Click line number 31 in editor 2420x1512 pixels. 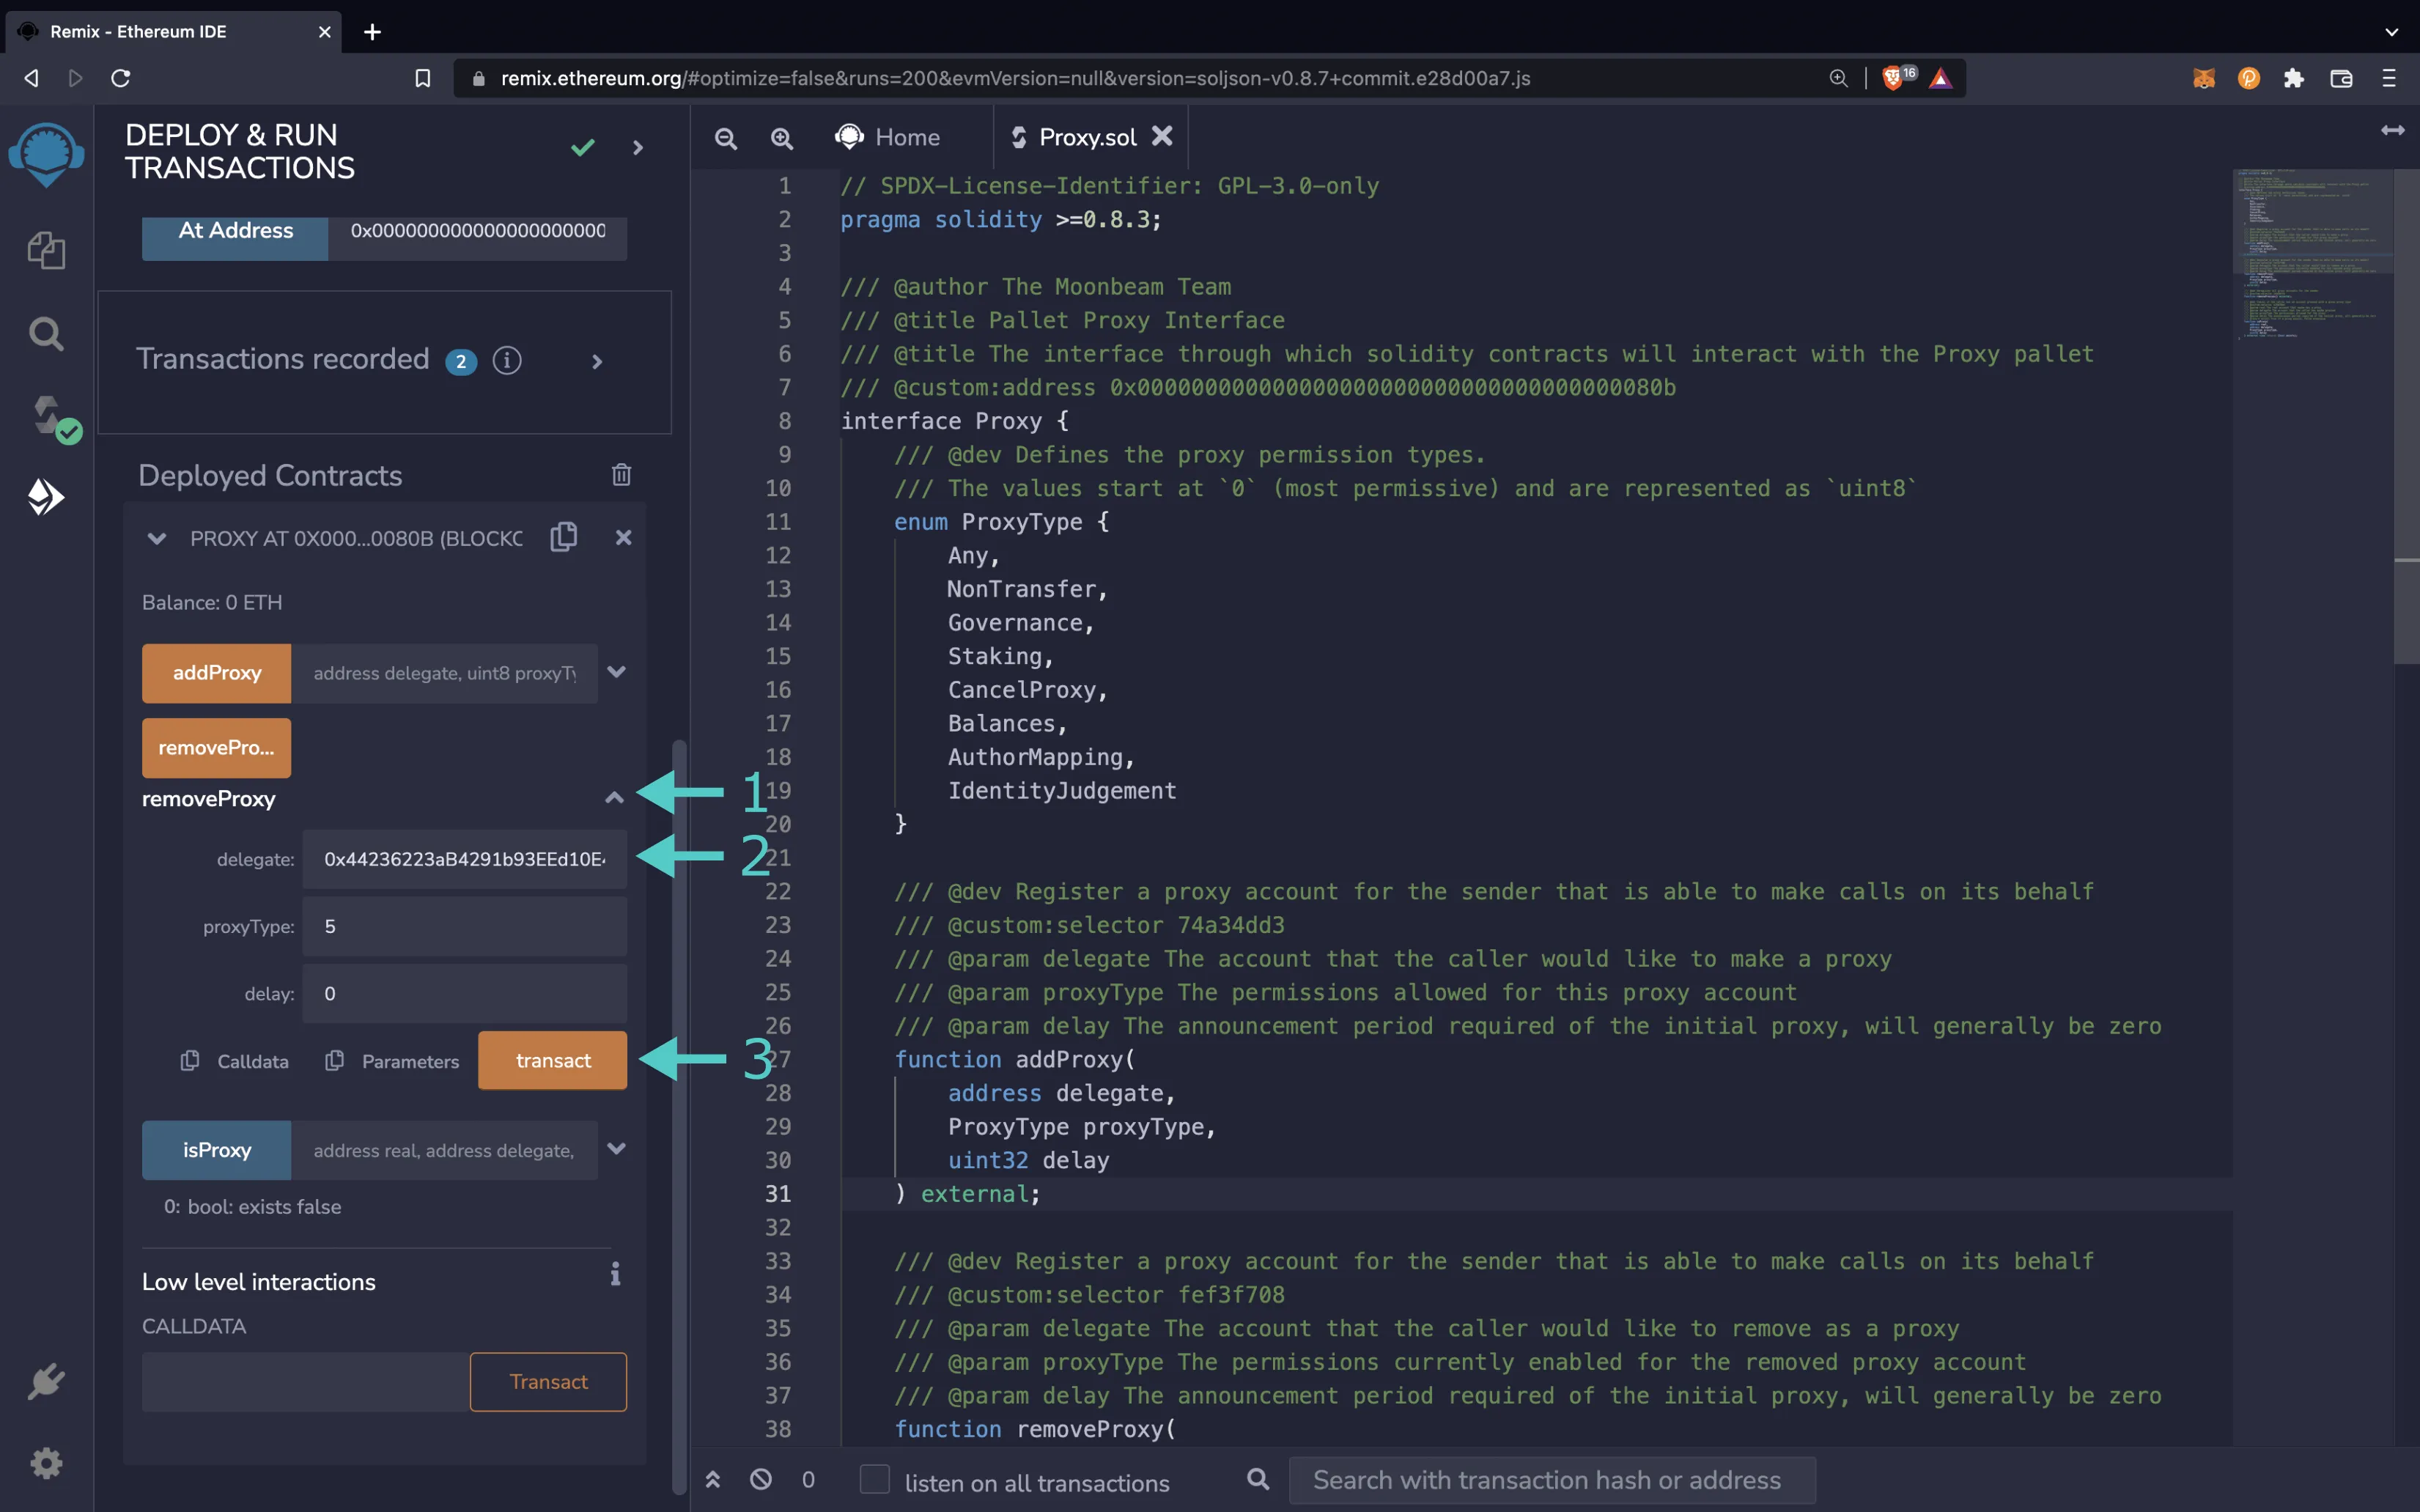pyautogui.click(x=778, y=1194)
